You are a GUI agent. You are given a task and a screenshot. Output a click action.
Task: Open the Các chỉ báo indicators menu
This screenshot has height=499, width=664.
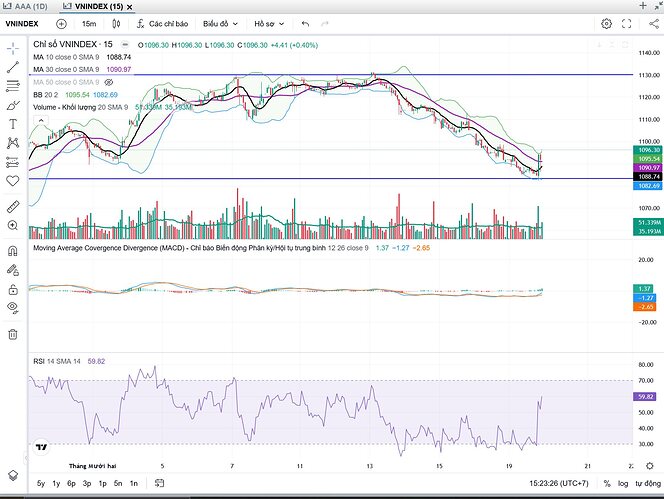(x=155, y=23)
